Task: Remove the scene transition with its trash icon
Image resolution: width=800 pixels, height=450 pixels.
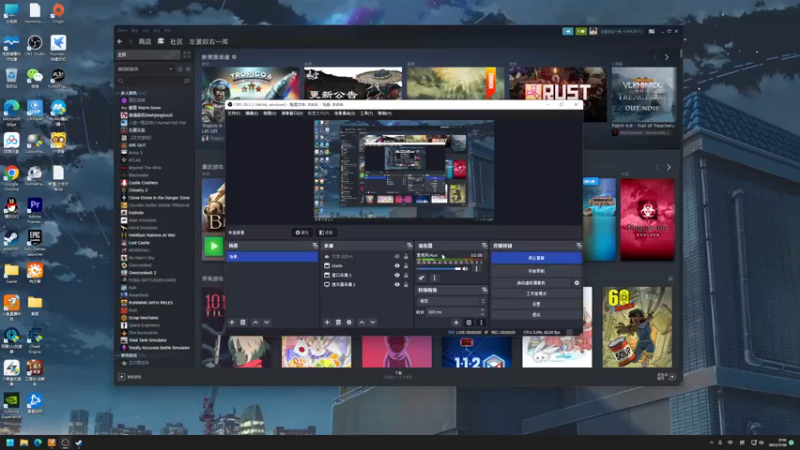Action: [x=469, y=322]
